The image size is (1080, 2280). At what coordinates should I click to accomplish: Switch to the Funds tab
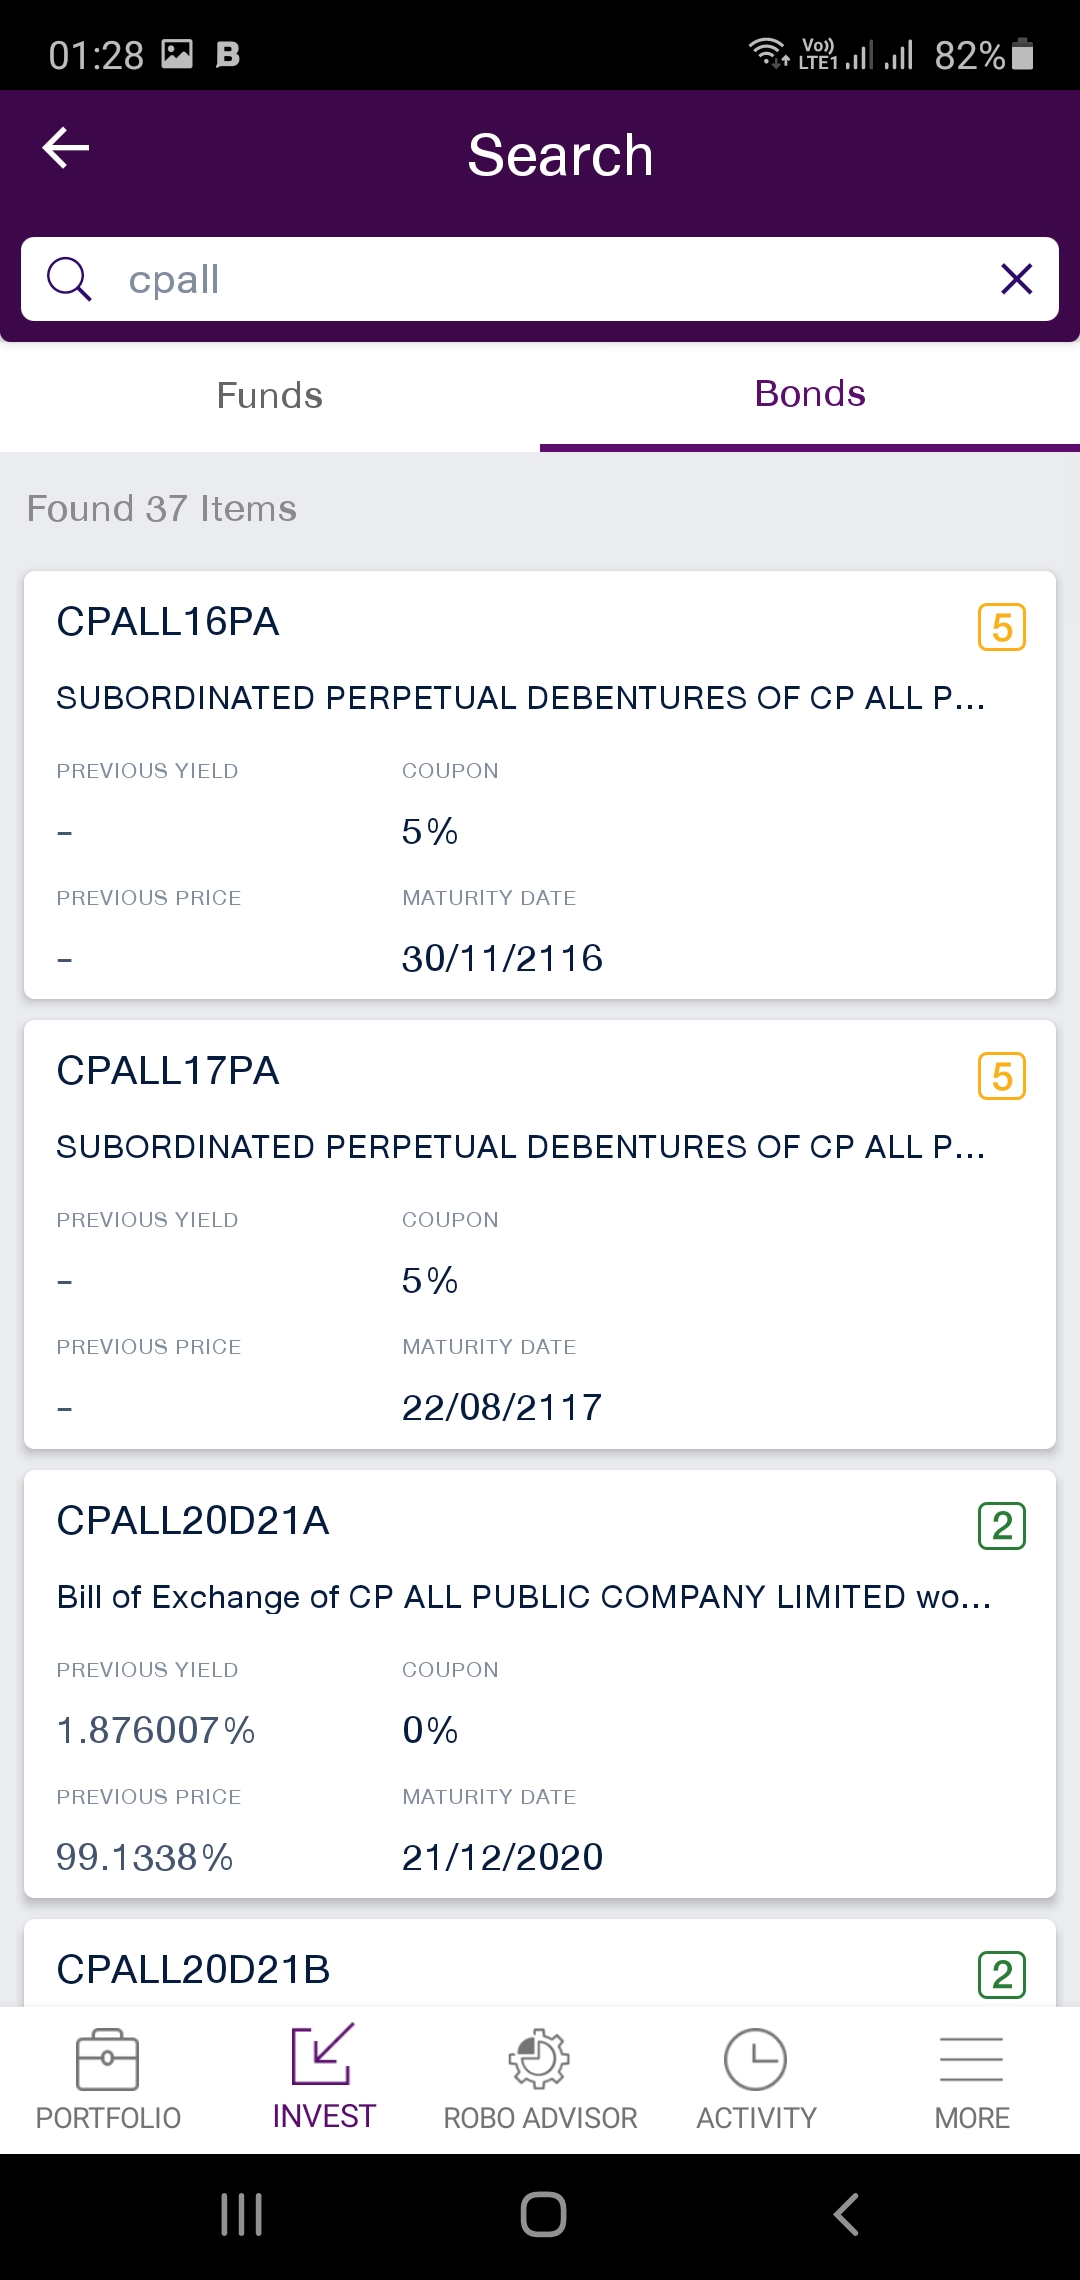click(x=270, y=395)
